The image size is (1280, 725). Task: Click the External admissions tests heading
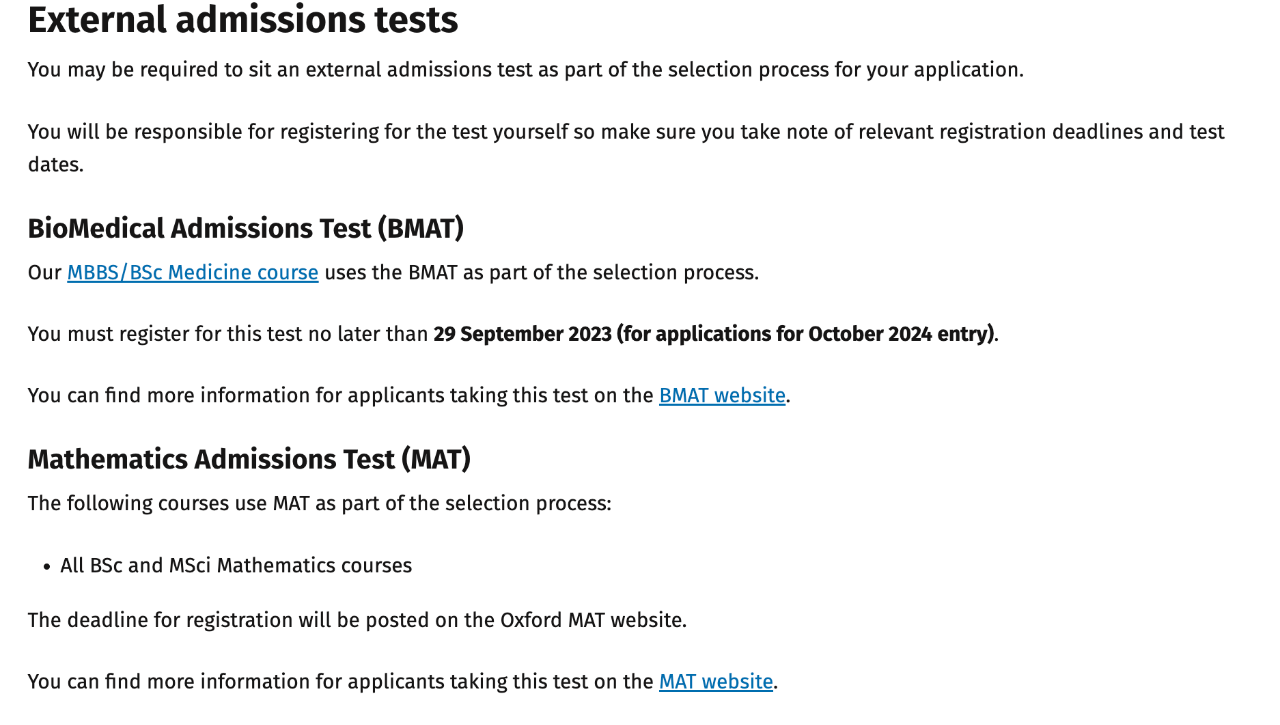click(x=243, y=20)
